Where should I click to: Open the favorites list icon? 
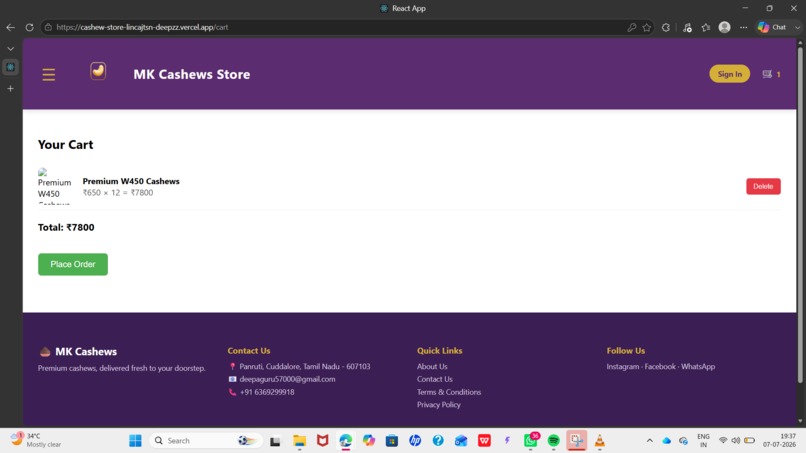706,27
